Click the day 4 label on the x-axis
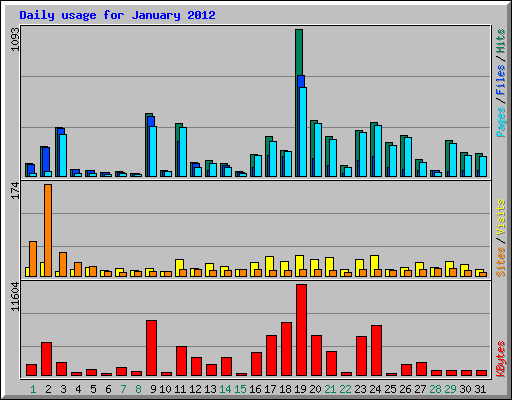This screenshot has width=512, height=400. click(x=78, y=389)
